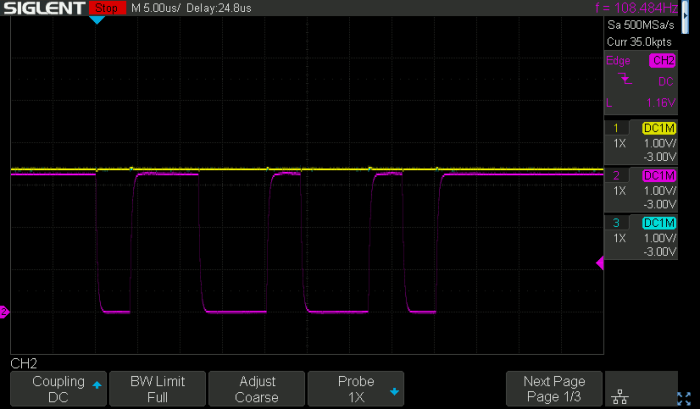This screenshot has width=700, height=409.
Task: Toggle Adjust between Coarse and Fine
Action: point(255,389)
